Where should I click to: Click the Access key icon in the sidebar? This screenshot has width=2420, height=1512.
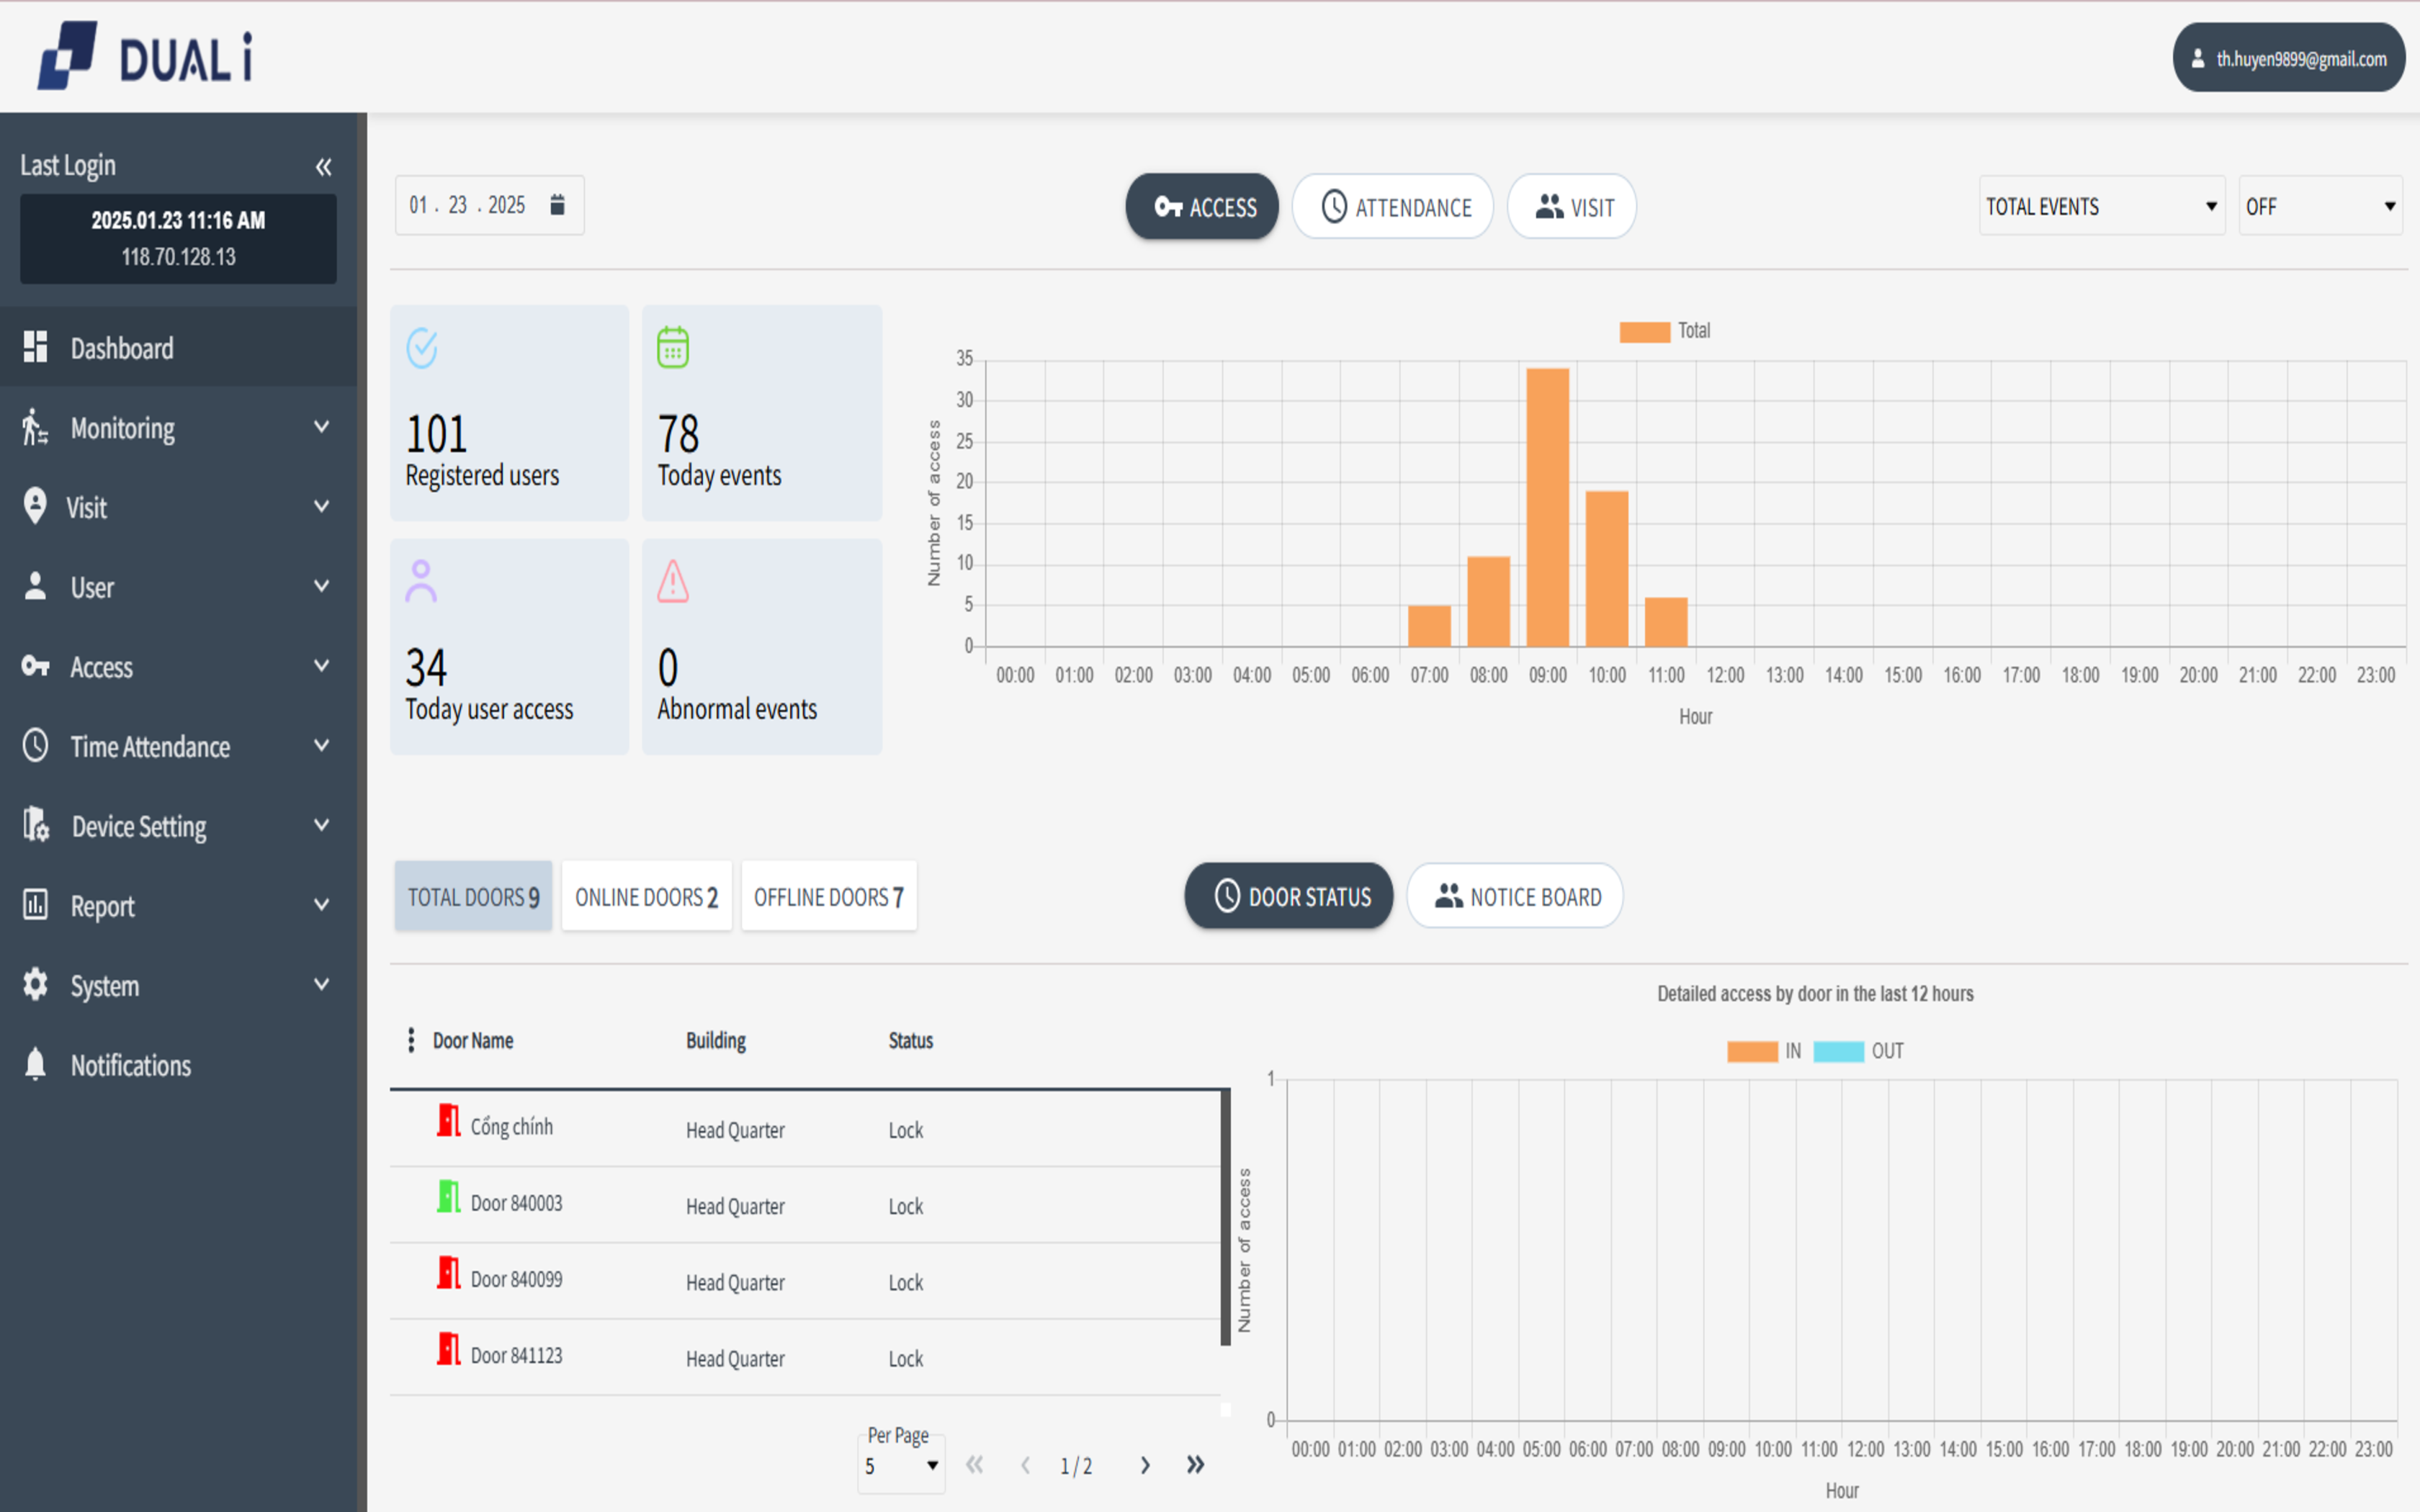pos(35,665)
